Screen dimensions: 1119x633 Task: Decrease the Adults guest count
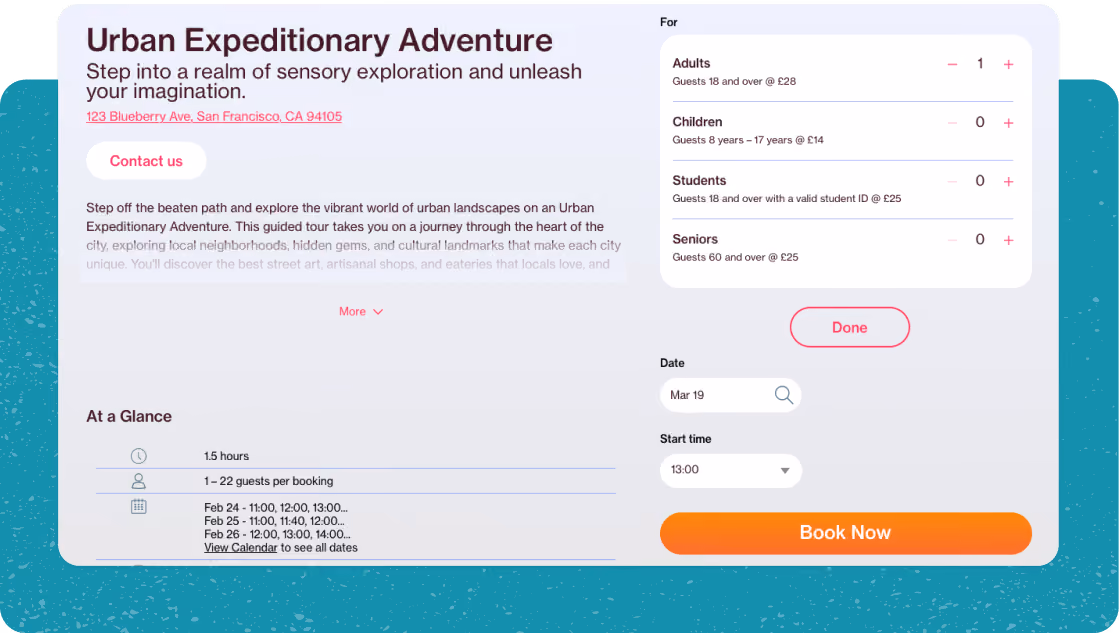click(952, 64)
